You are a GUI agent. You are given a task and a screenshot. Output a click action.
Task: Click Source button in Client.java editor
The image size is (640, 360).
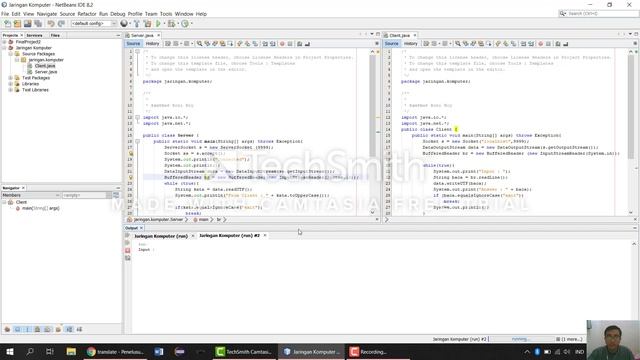(391, 44)
